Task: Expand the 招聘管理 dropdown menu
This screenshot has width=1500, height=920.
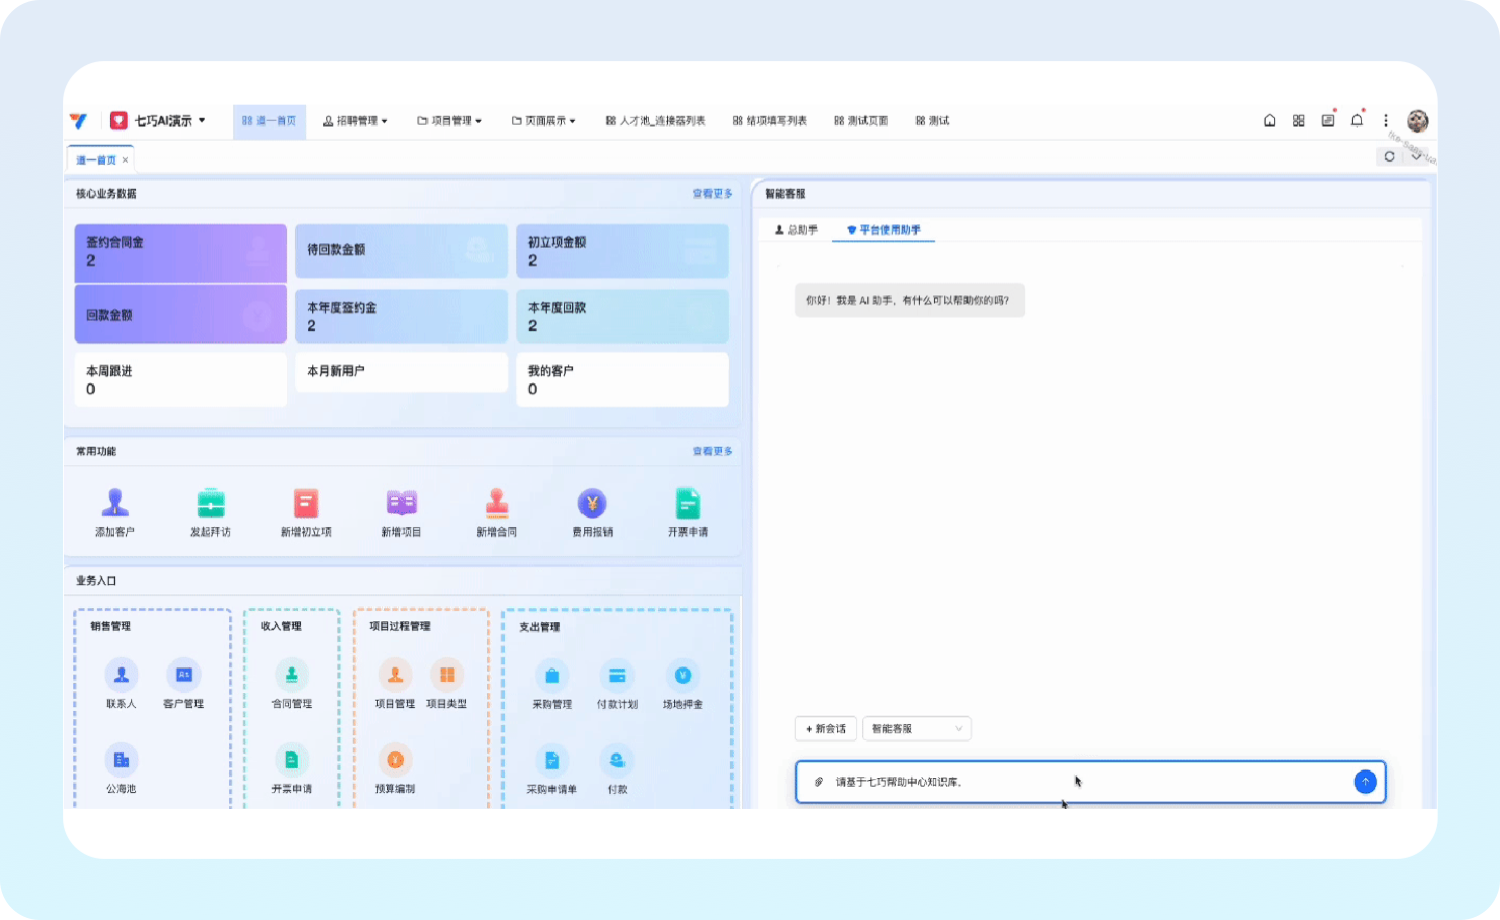Action: pyautogui.click(x=355, y=121)
